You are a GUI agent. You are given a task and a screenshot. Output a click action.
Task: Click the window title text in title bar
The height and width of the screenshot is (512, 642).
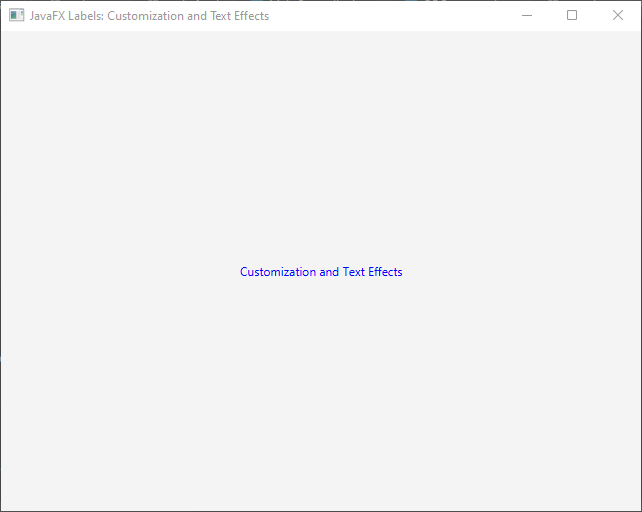(x=149, y=16)
